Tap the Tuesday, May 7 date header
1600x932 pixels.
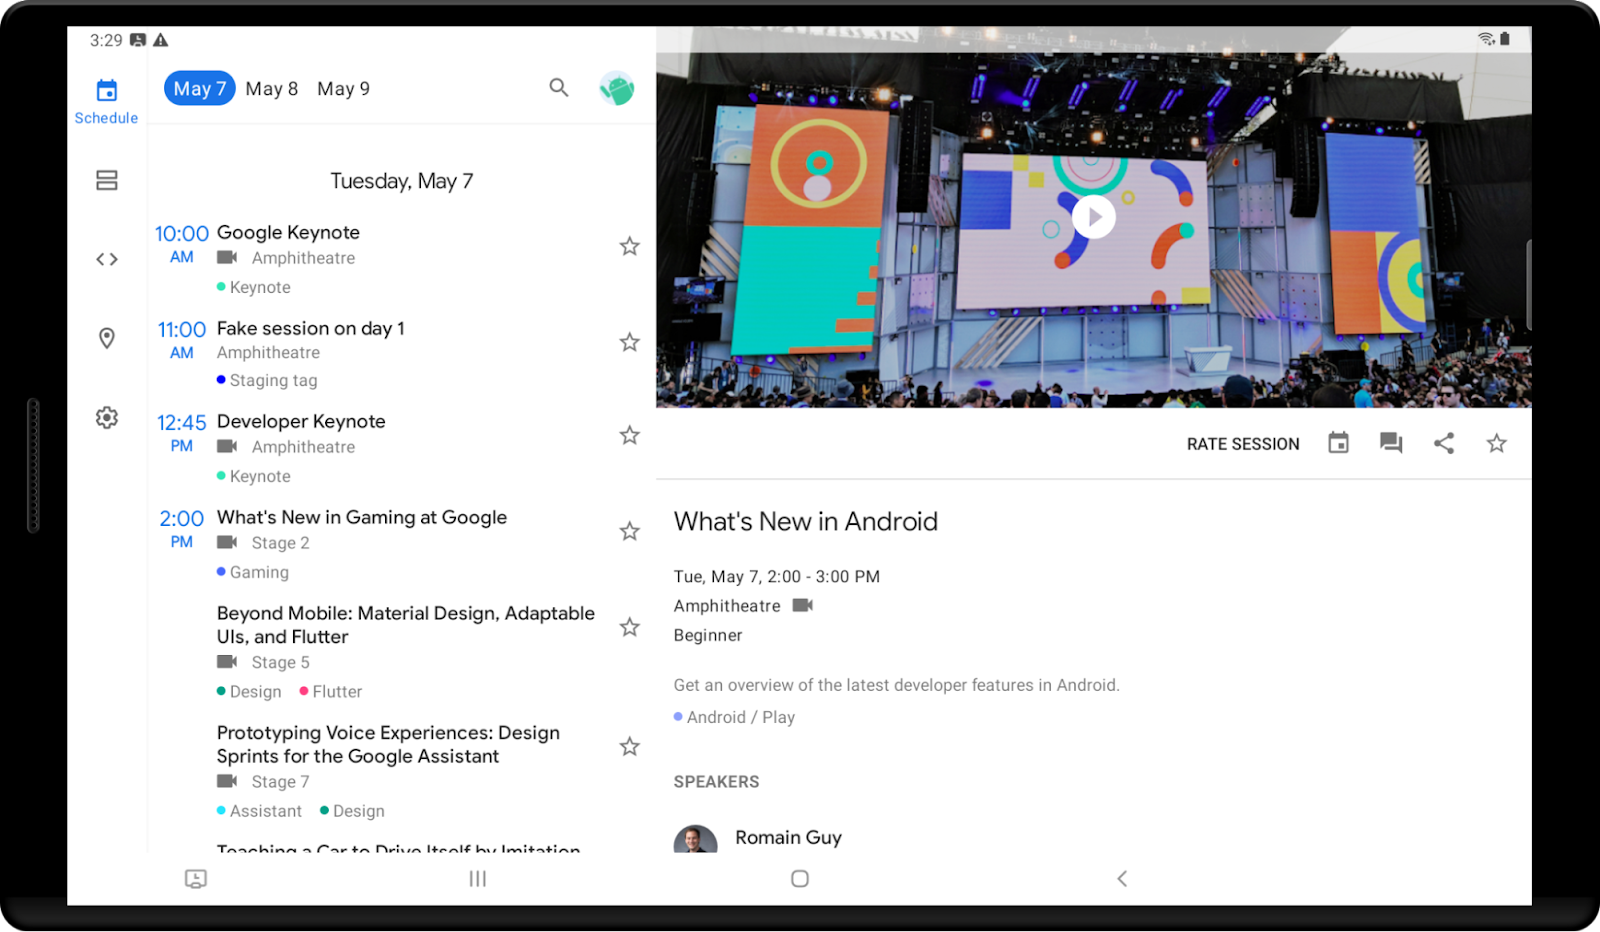(x=402, y=181)
